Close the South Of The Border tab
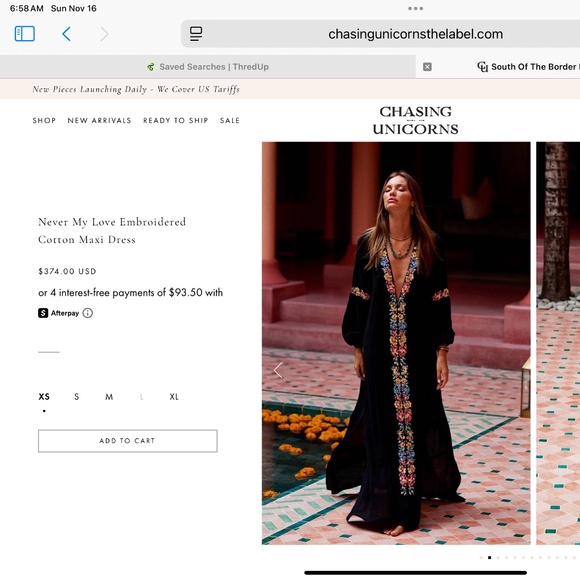The image size is (580, 580). (x=427, y=67)
